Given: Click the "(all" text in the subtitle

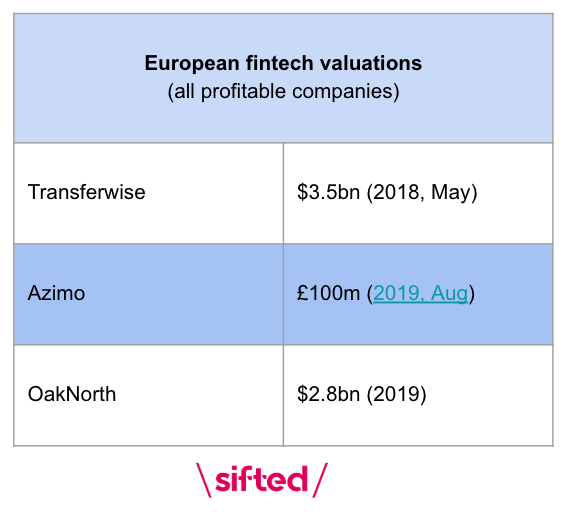Looking at the screenshot, I should (181, 92).
